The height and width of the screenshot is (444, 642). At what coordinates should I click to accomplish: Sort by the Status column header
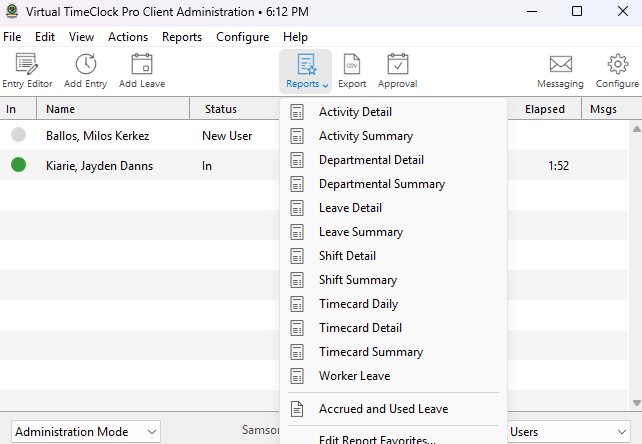235,109
